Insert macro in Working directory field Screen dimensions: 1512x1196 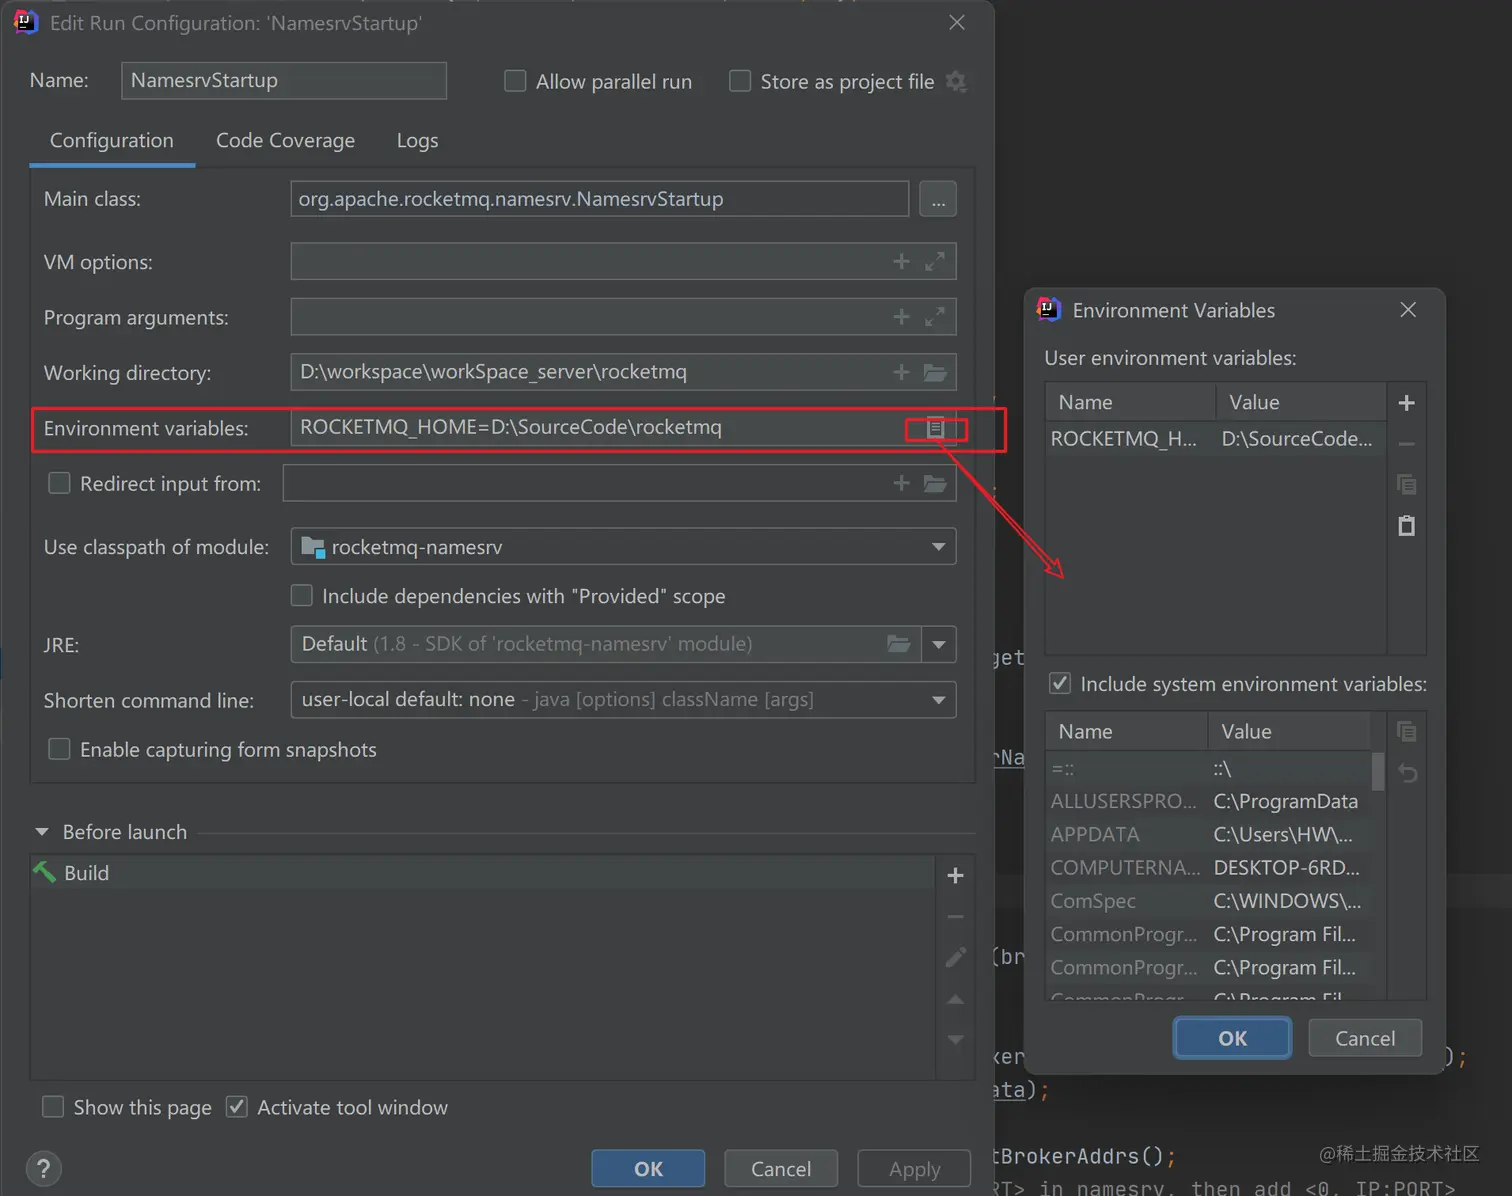click(901, 372)
